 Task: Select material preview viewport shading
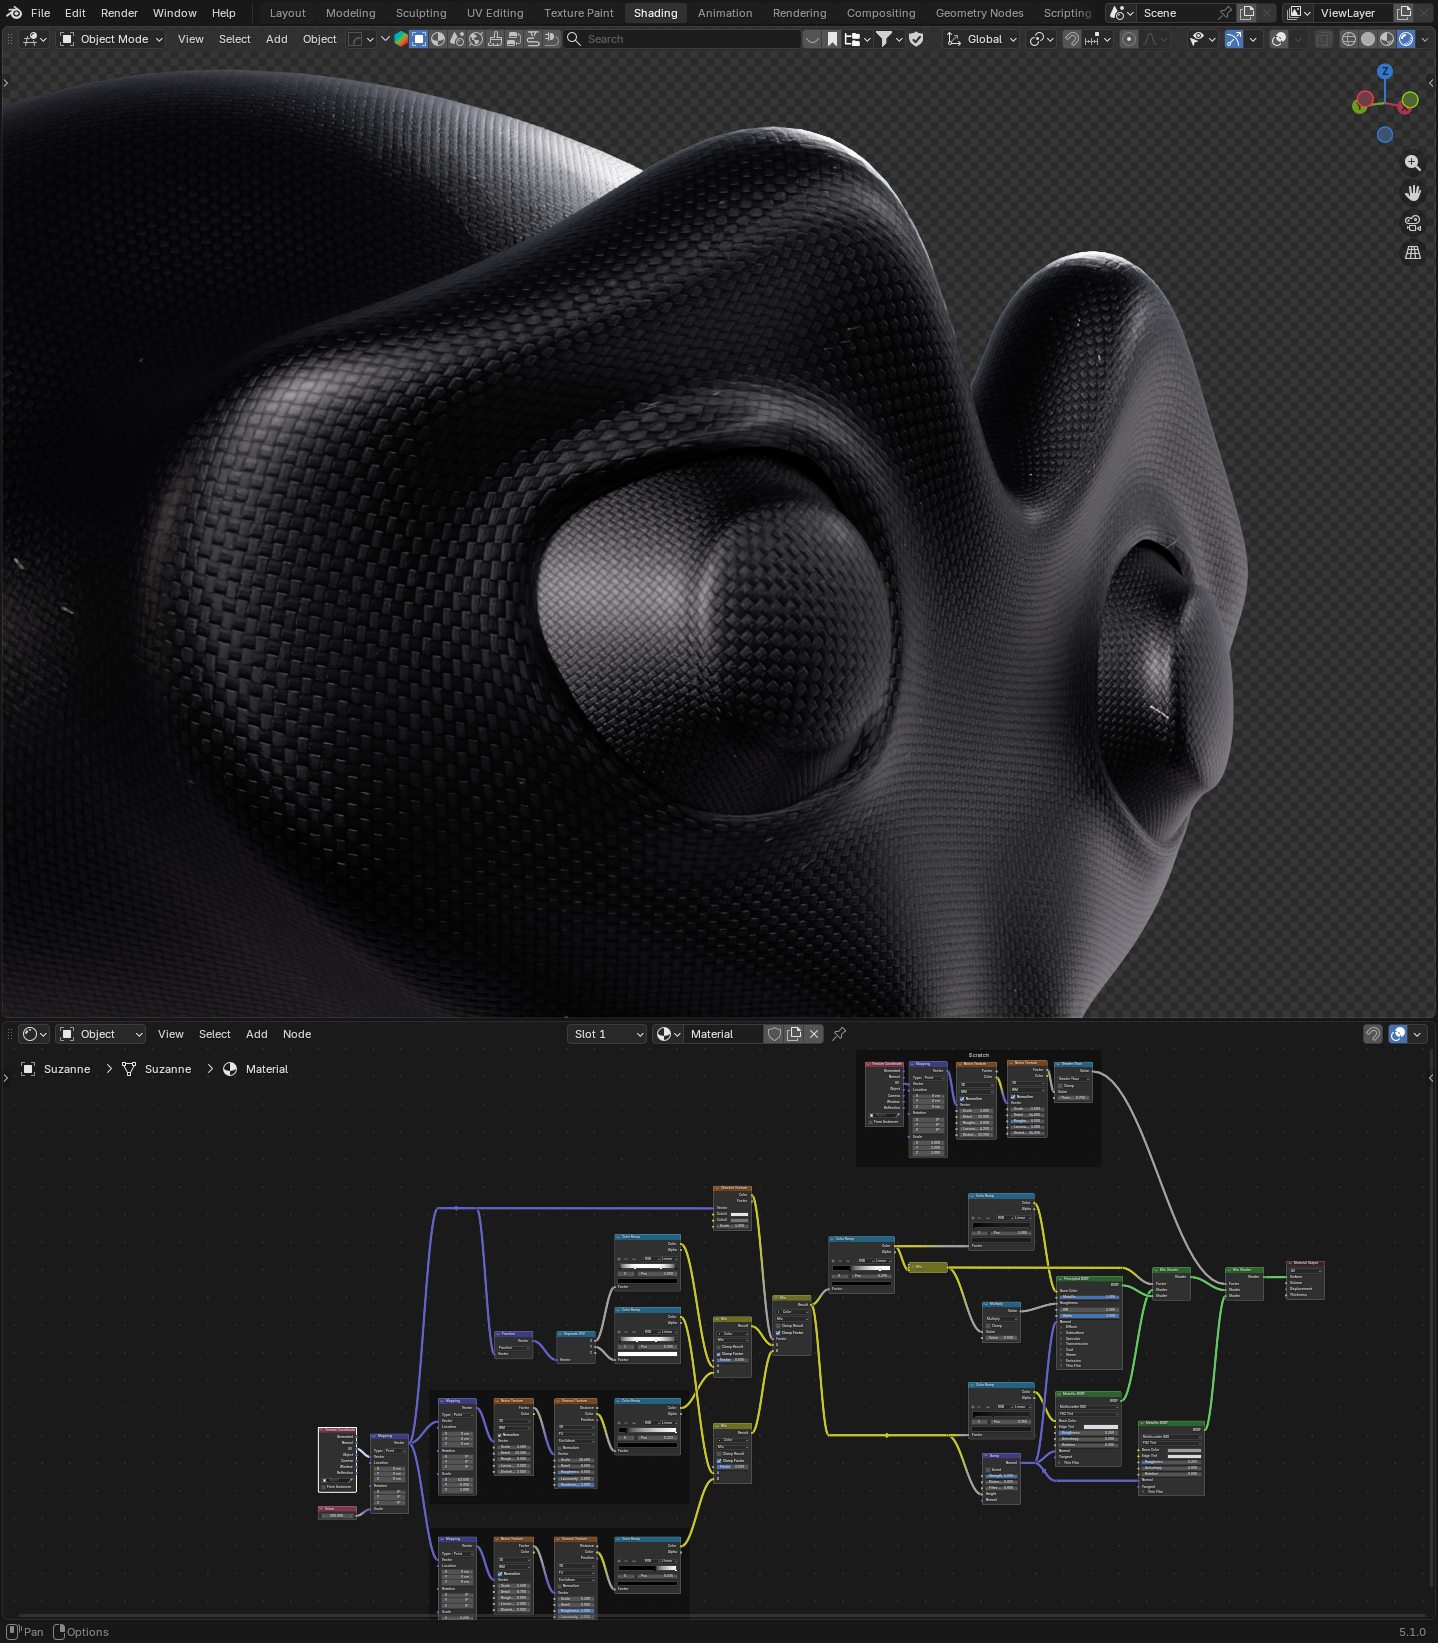1387,39
